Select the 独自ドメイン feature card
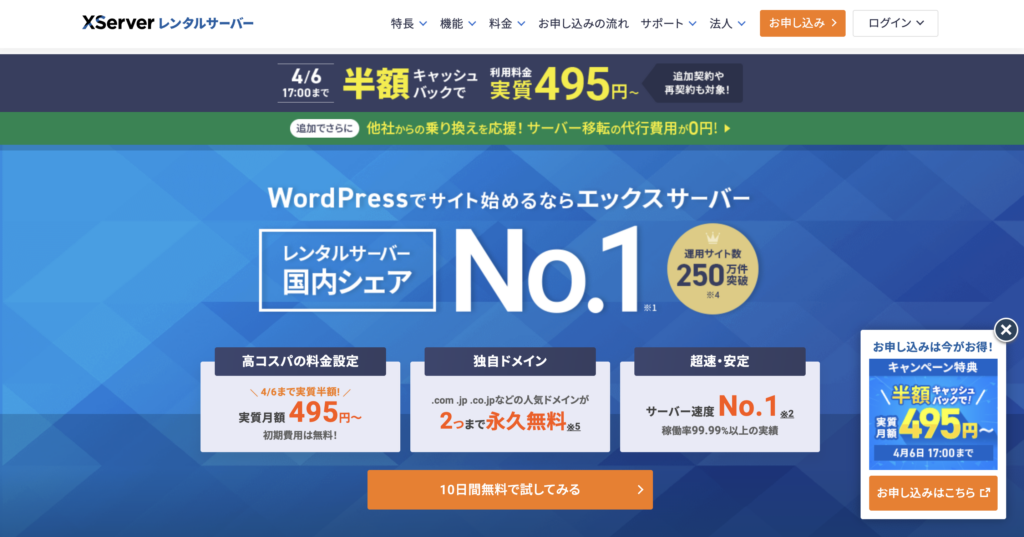 pyautogui.click(x=510, y=400)
